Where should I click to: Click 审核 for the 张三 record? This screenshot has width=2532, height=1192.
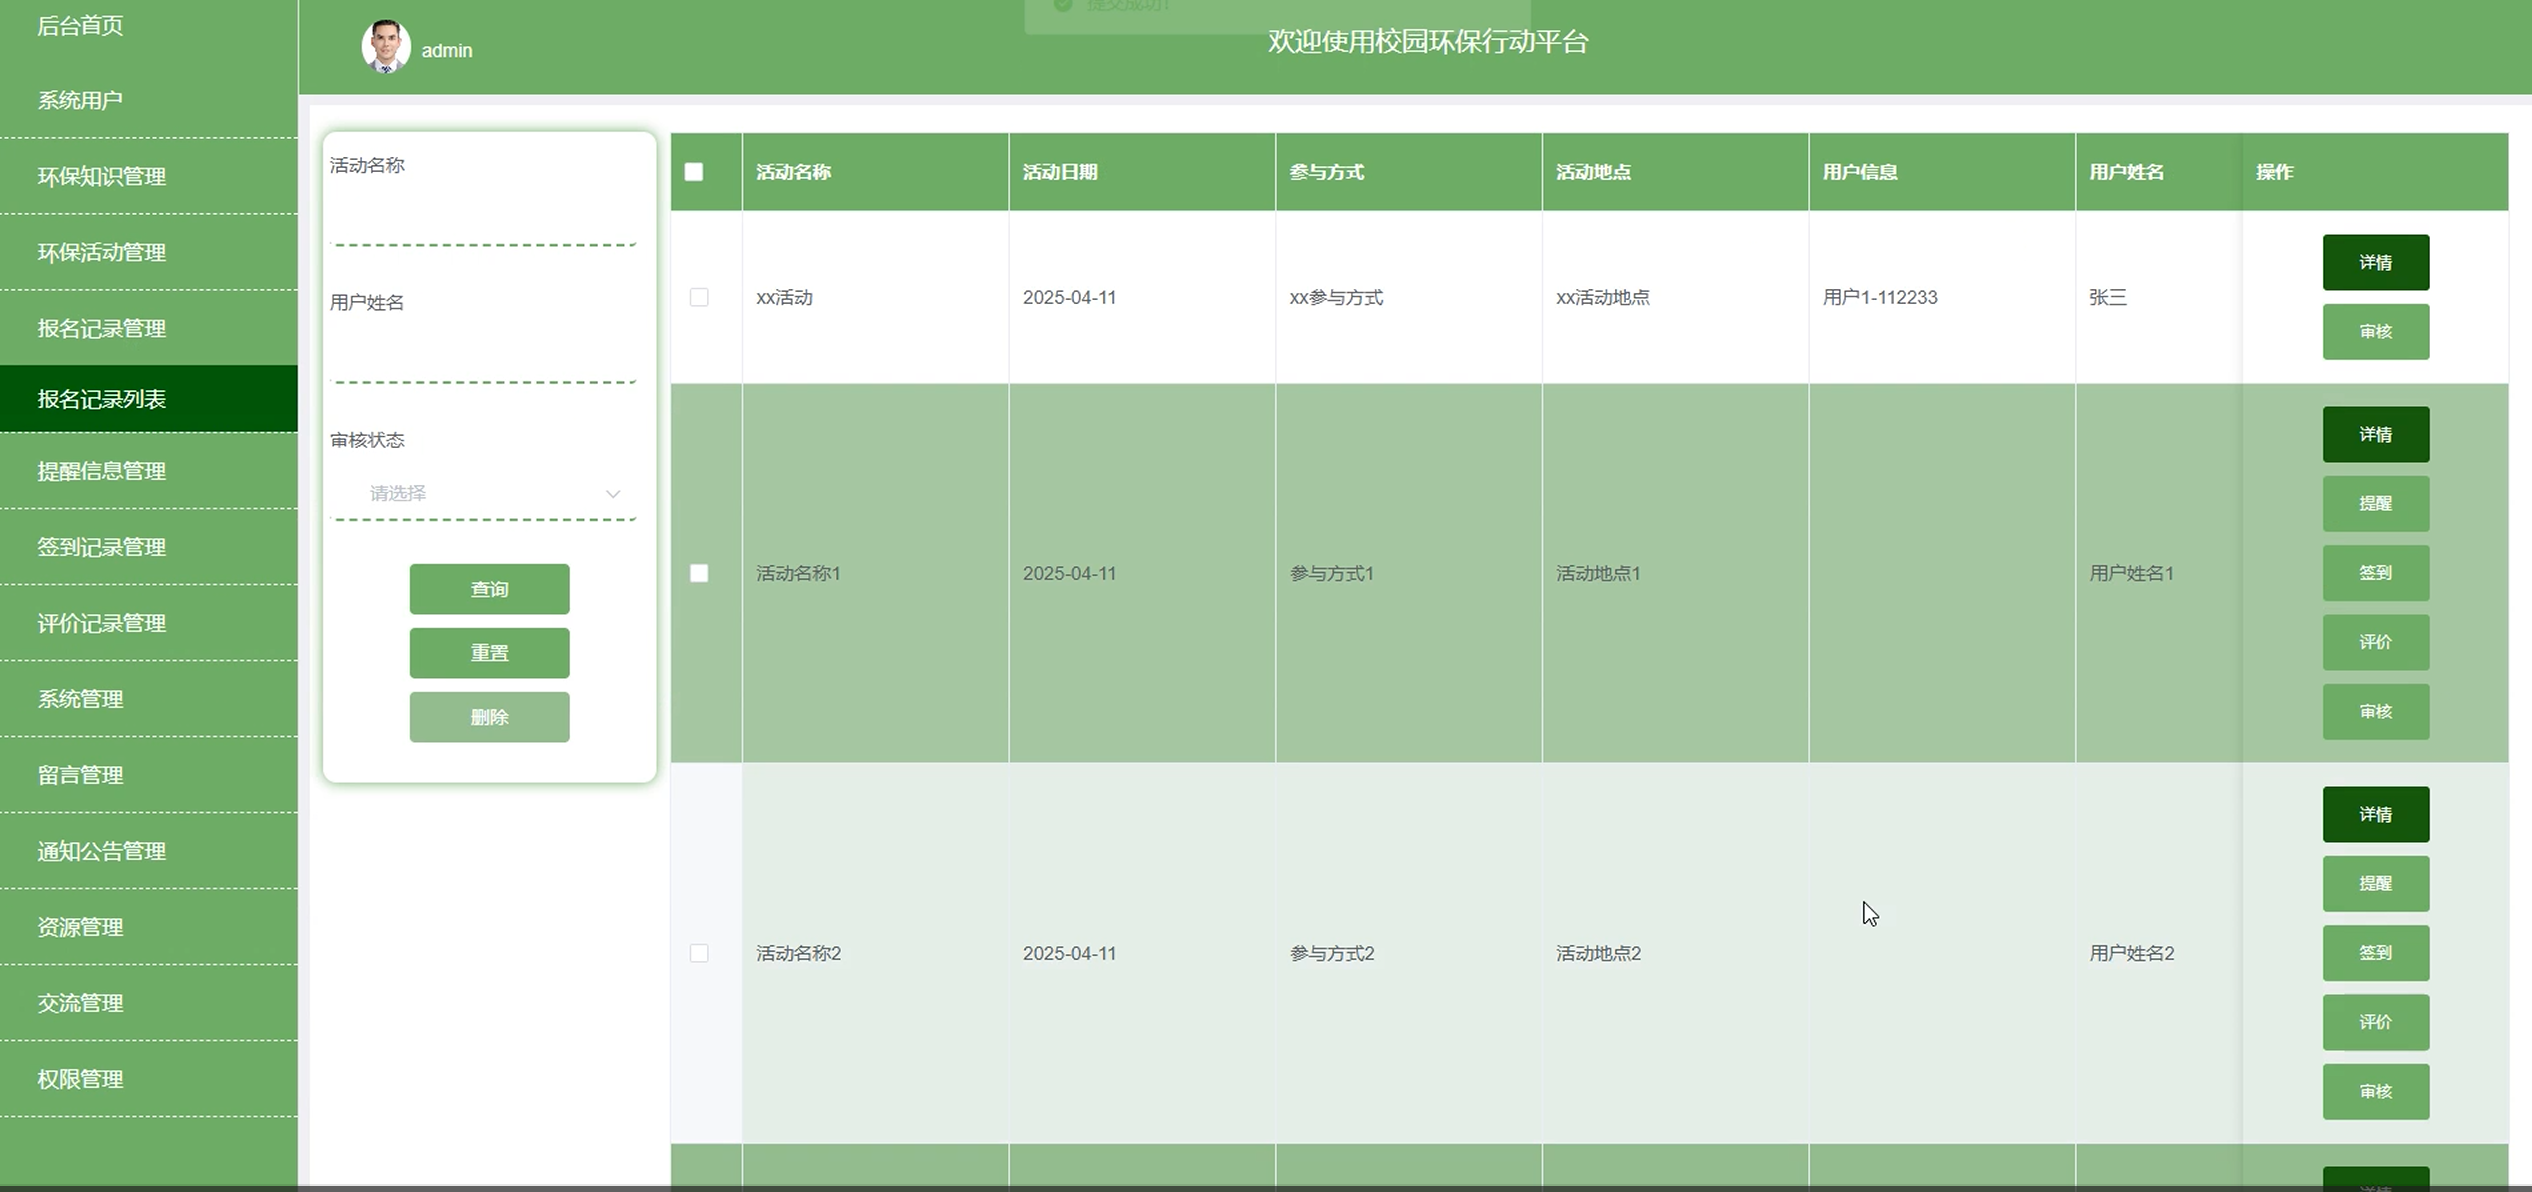[x=2375, y=332]
